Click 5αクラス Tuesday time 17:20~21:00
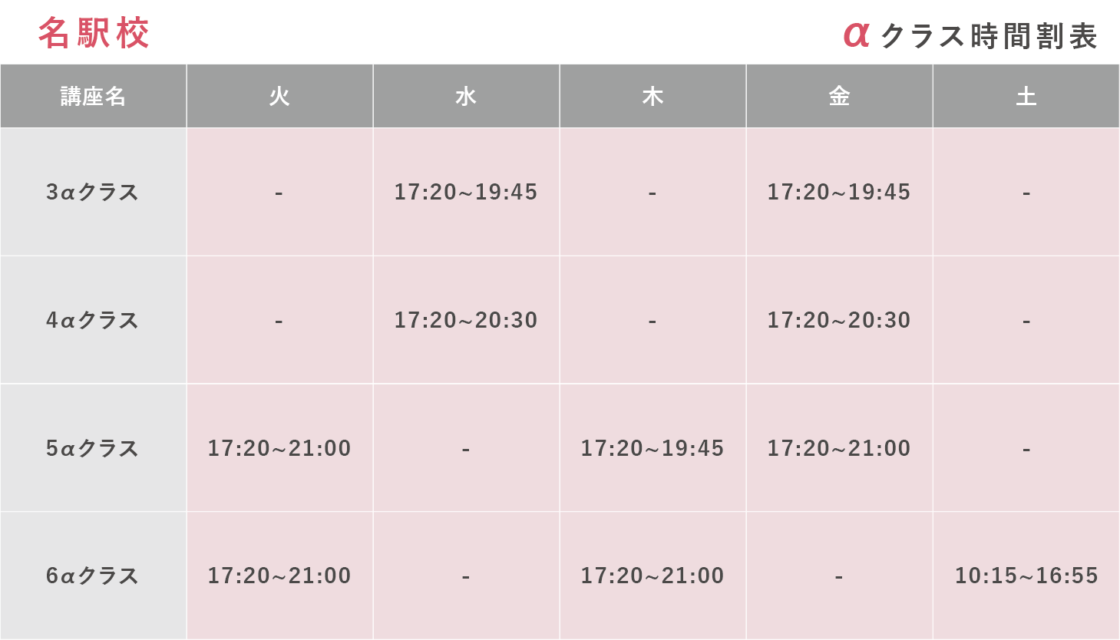Screen dimensions: 1120x640 (279, 449)
